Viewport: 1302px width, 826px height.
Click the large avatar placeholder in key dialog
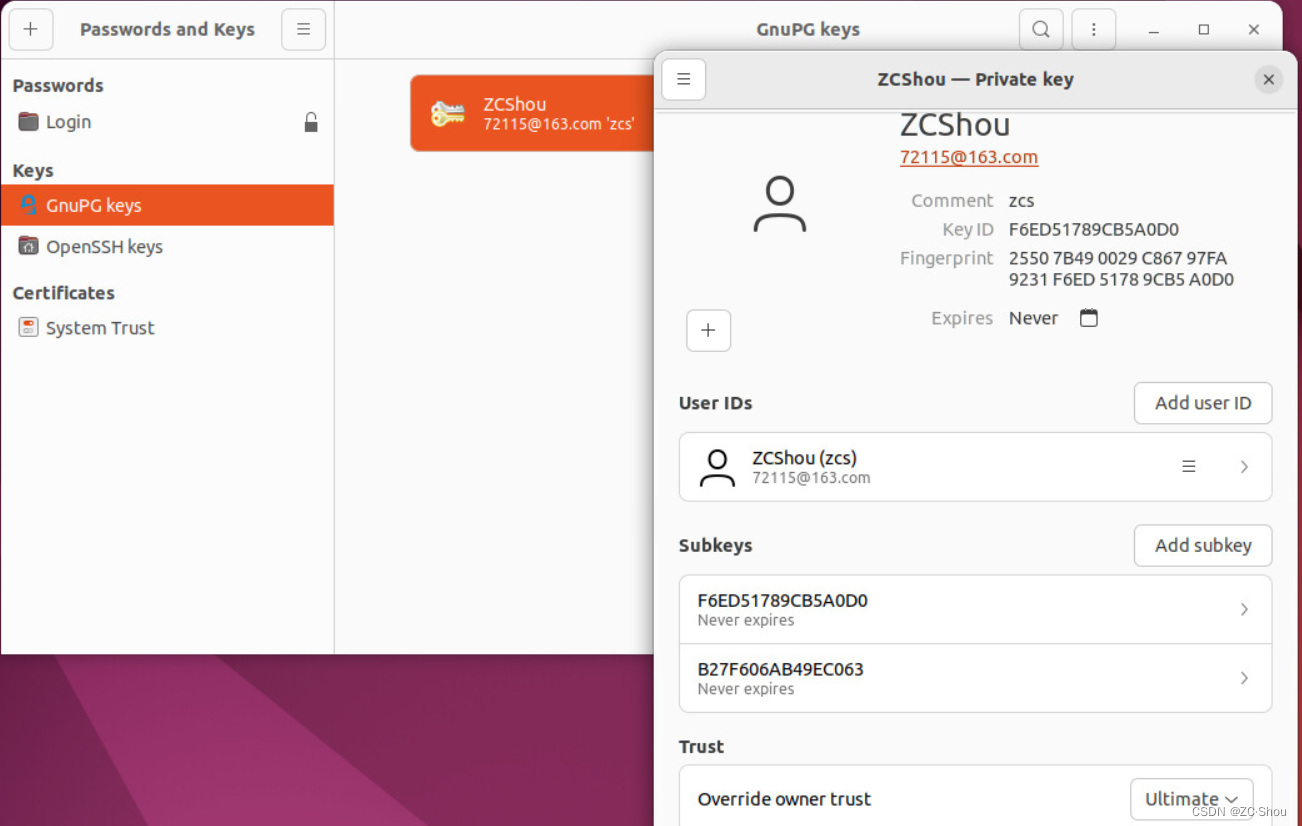click(780, 204)
